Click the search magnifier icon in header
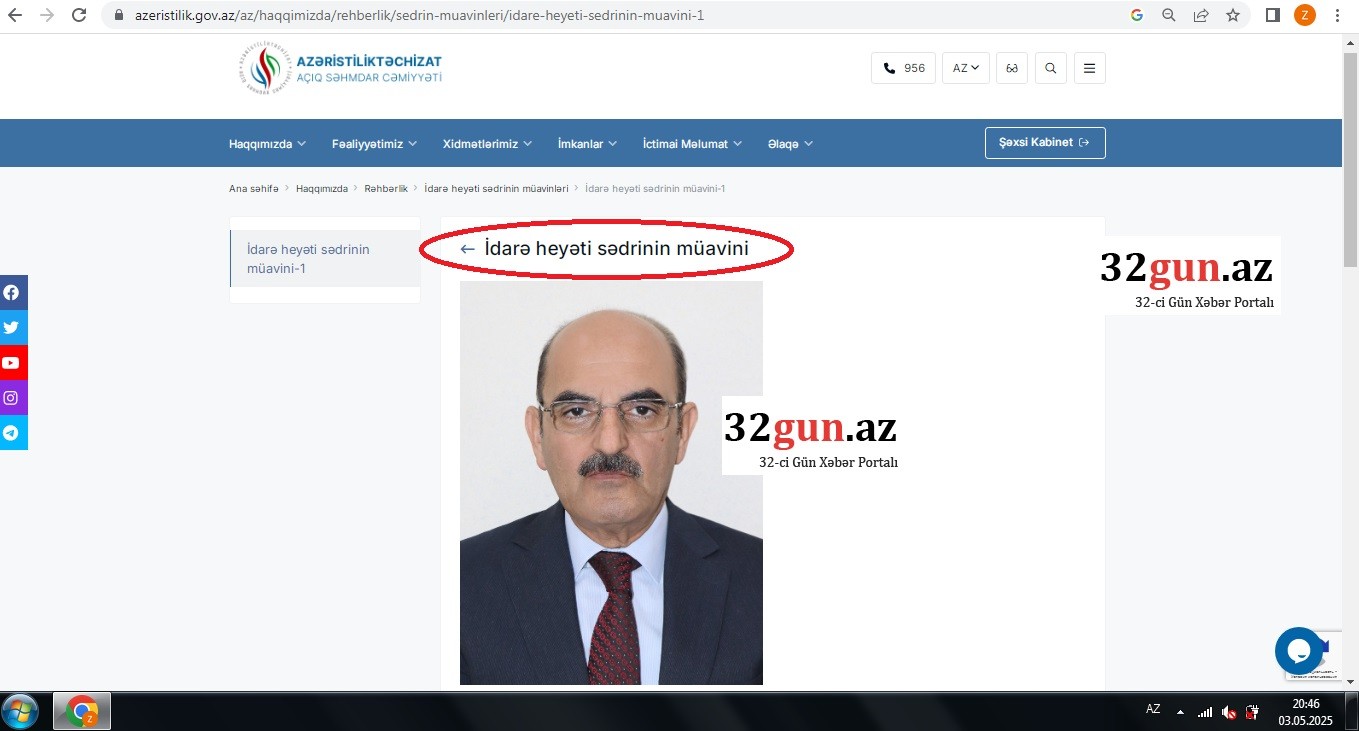Viewport: 1359px width, 731px height. coord(1050,68)
